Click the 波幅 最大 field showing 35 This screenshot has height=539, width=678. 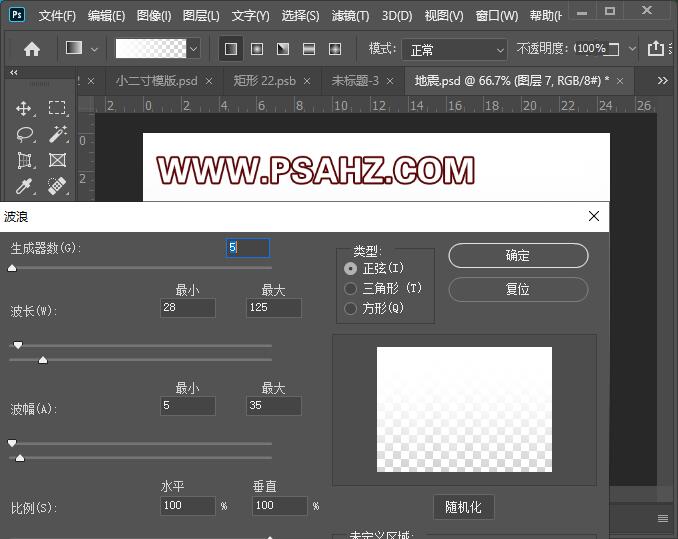(274, 406)
